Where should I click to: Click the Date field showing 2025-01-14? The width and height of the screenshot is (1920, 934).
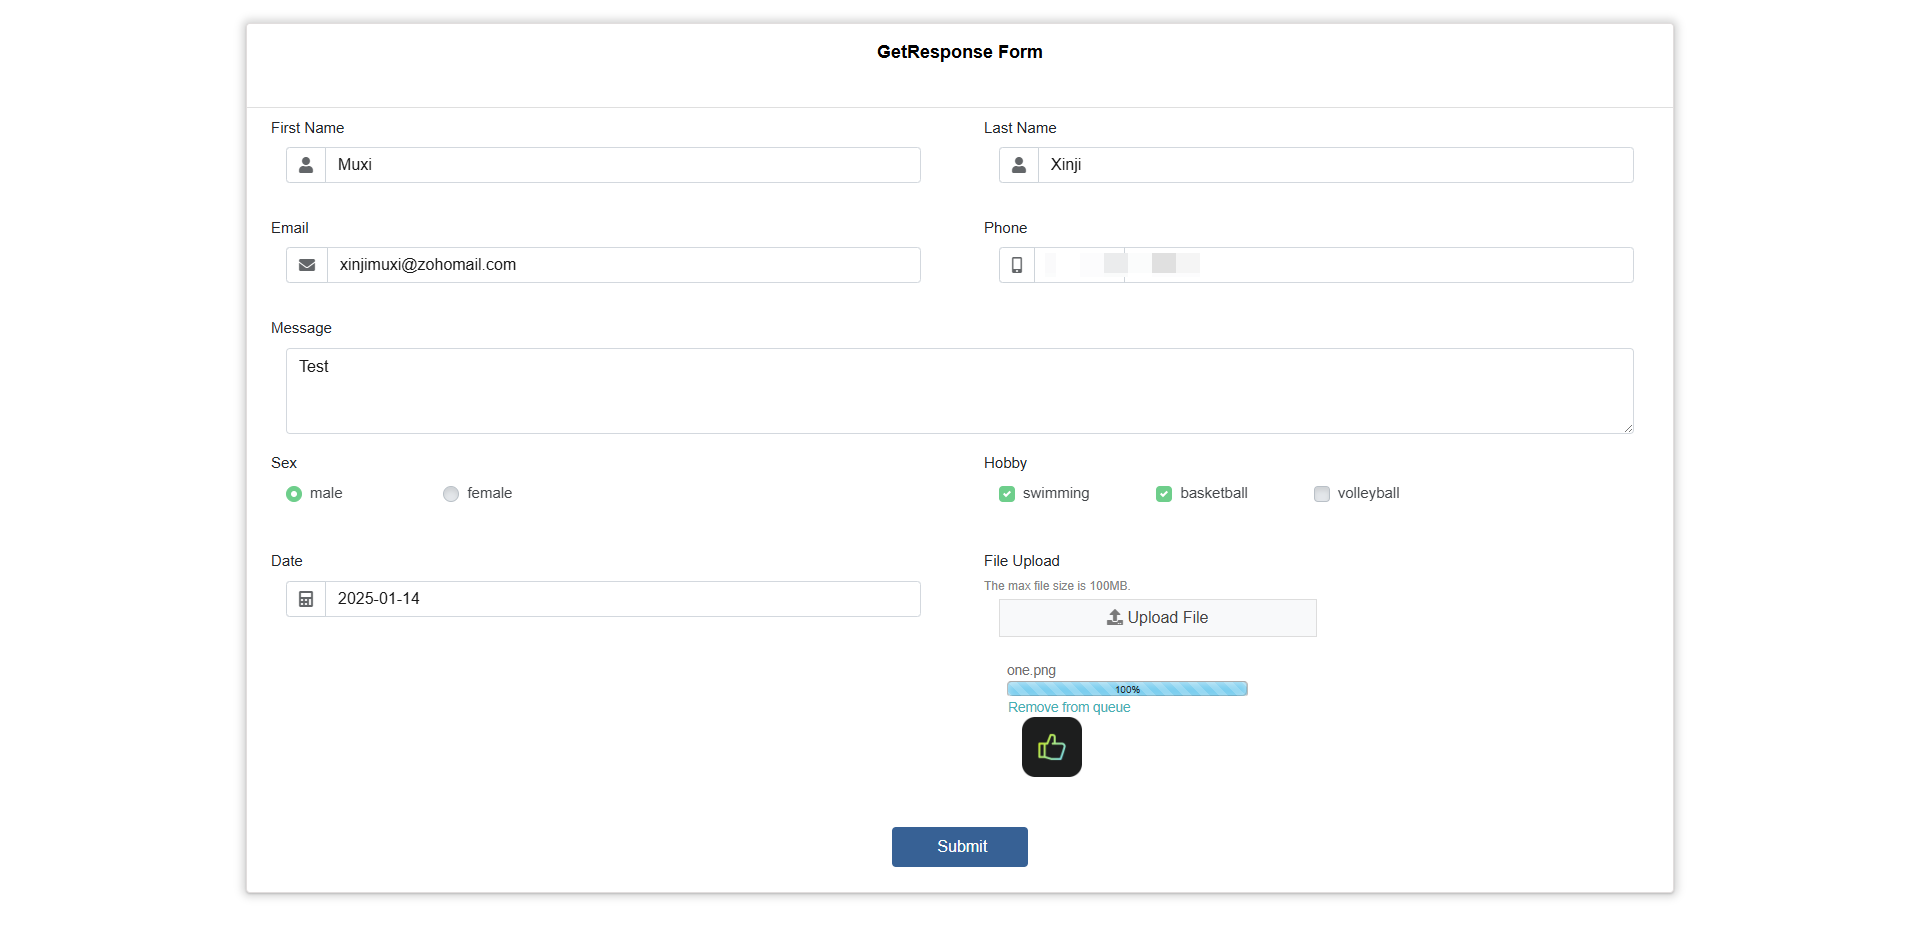click(x=623, y=599)
